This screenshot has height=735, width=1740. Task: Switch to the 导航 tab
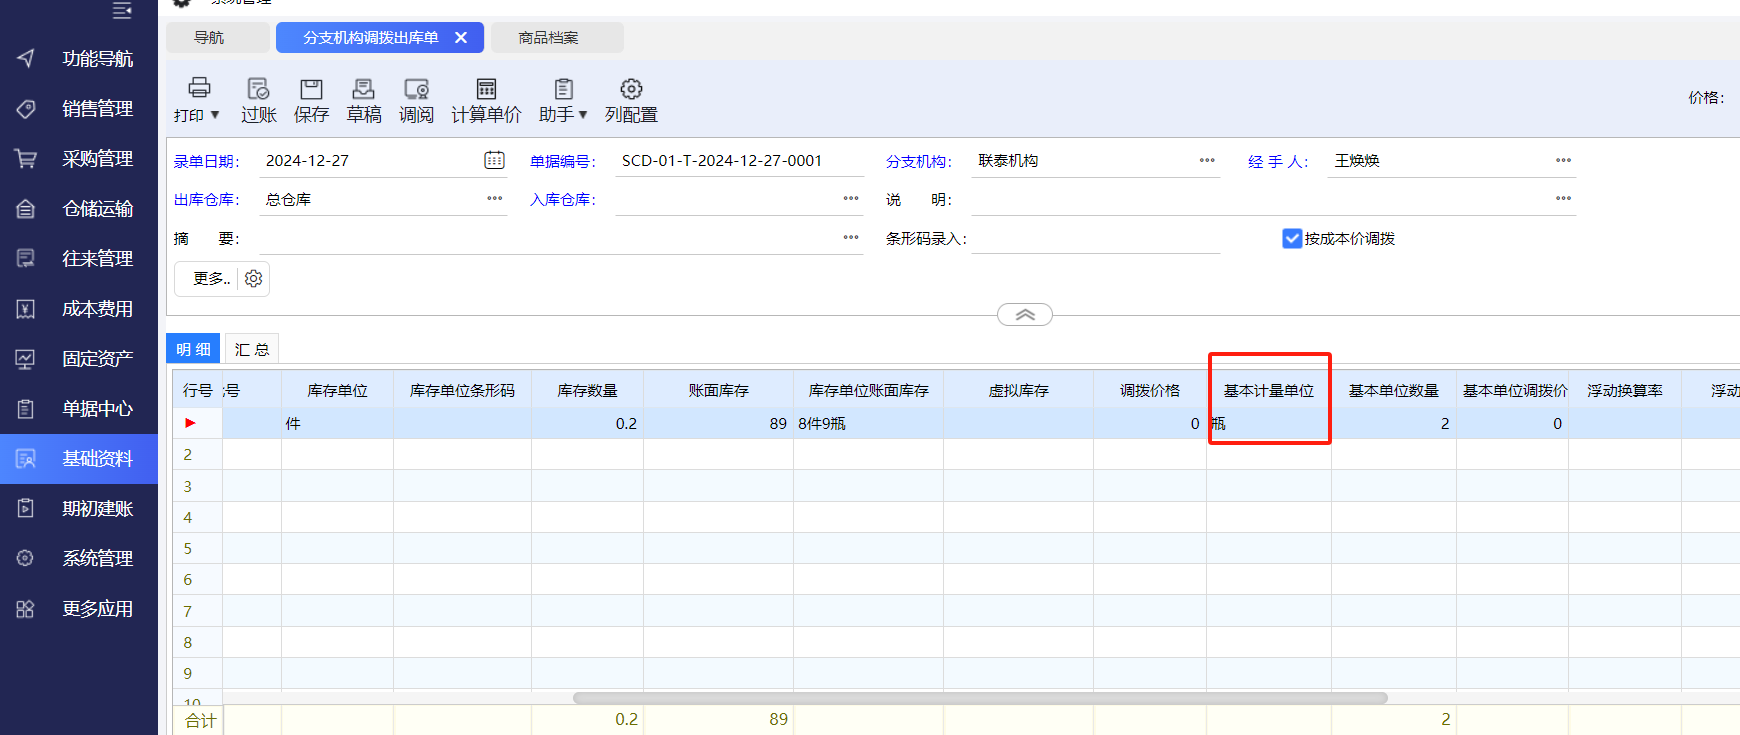tap(218, 37)
